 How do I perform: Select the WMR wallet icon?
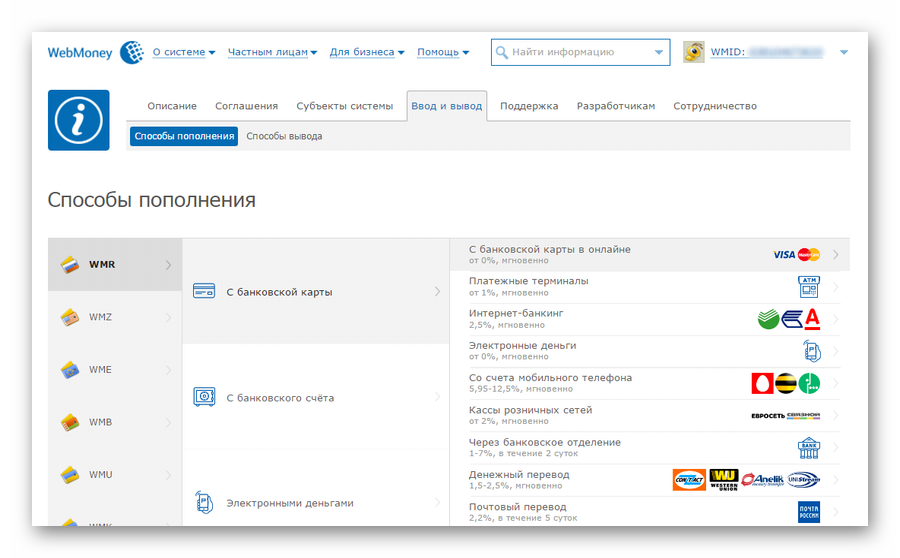pyautogui.click(x=70, y=265)
